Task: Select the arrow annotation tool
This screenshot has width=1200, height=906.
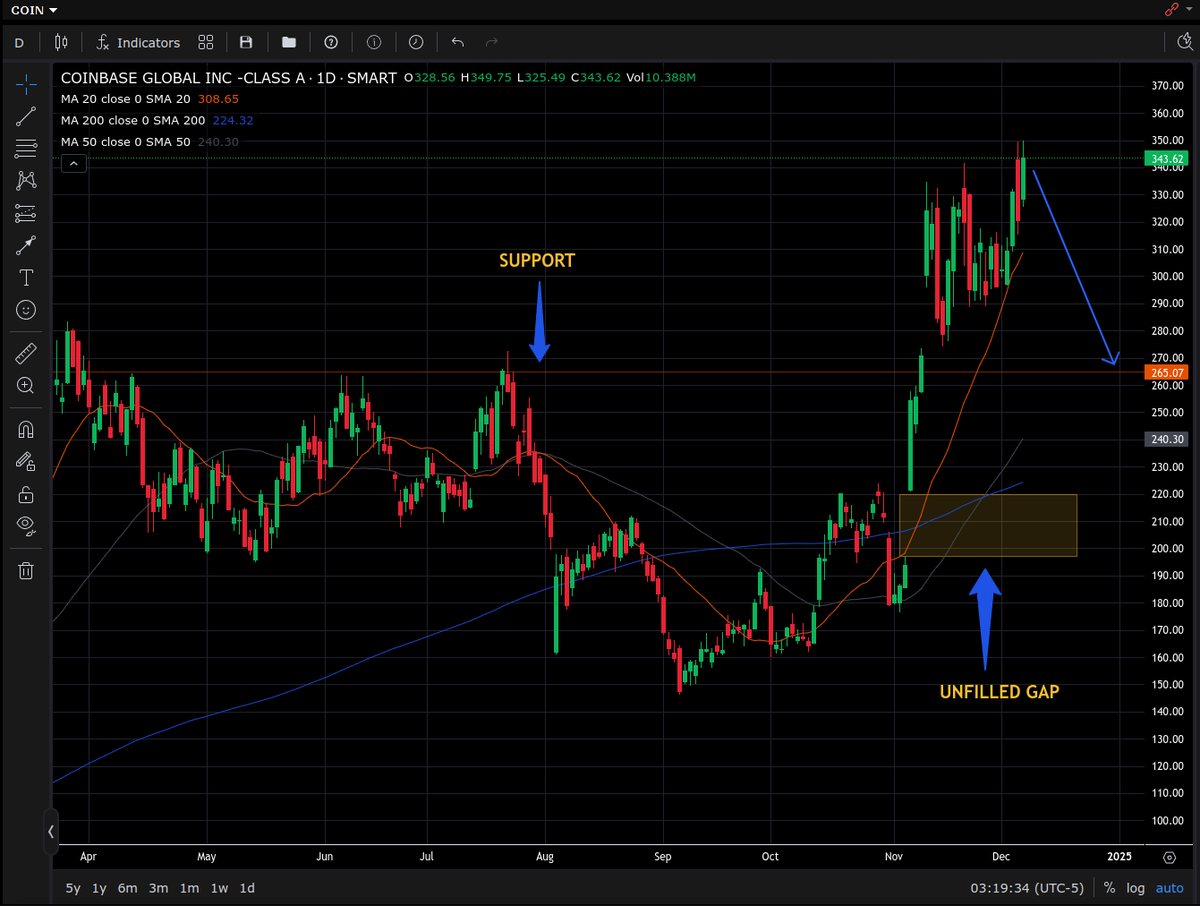Action: point(26,245)
